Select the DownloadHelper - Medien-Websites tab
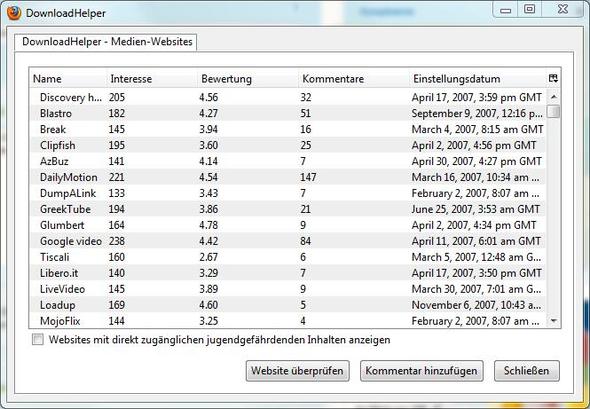The height and width of the screenshot is (409, 590). (106, 41)
